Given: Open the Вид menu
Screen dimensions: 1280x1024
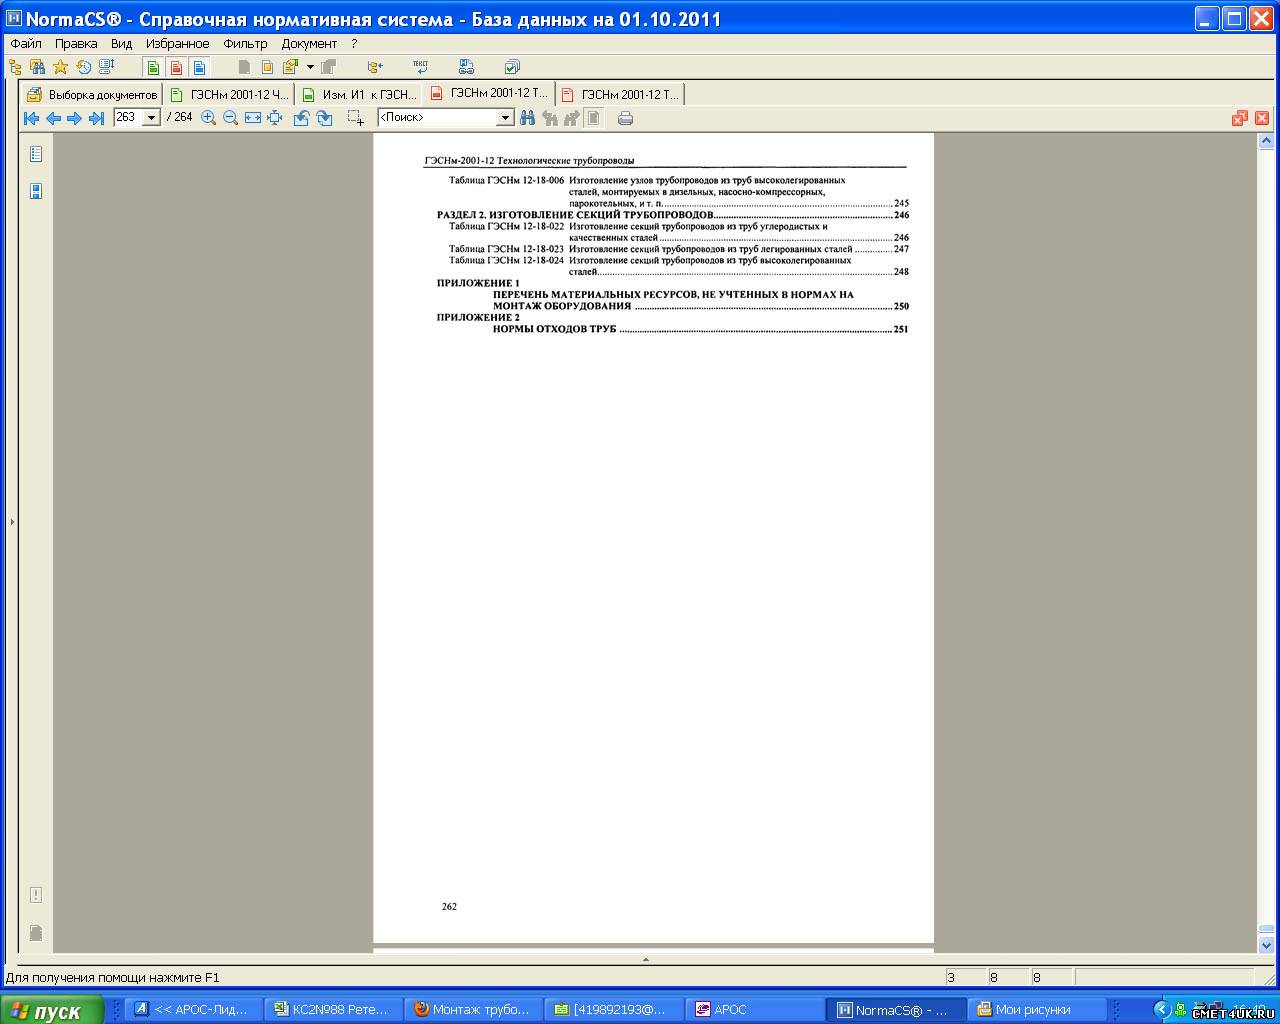Looking at the screenshot, I should (121, 44).
